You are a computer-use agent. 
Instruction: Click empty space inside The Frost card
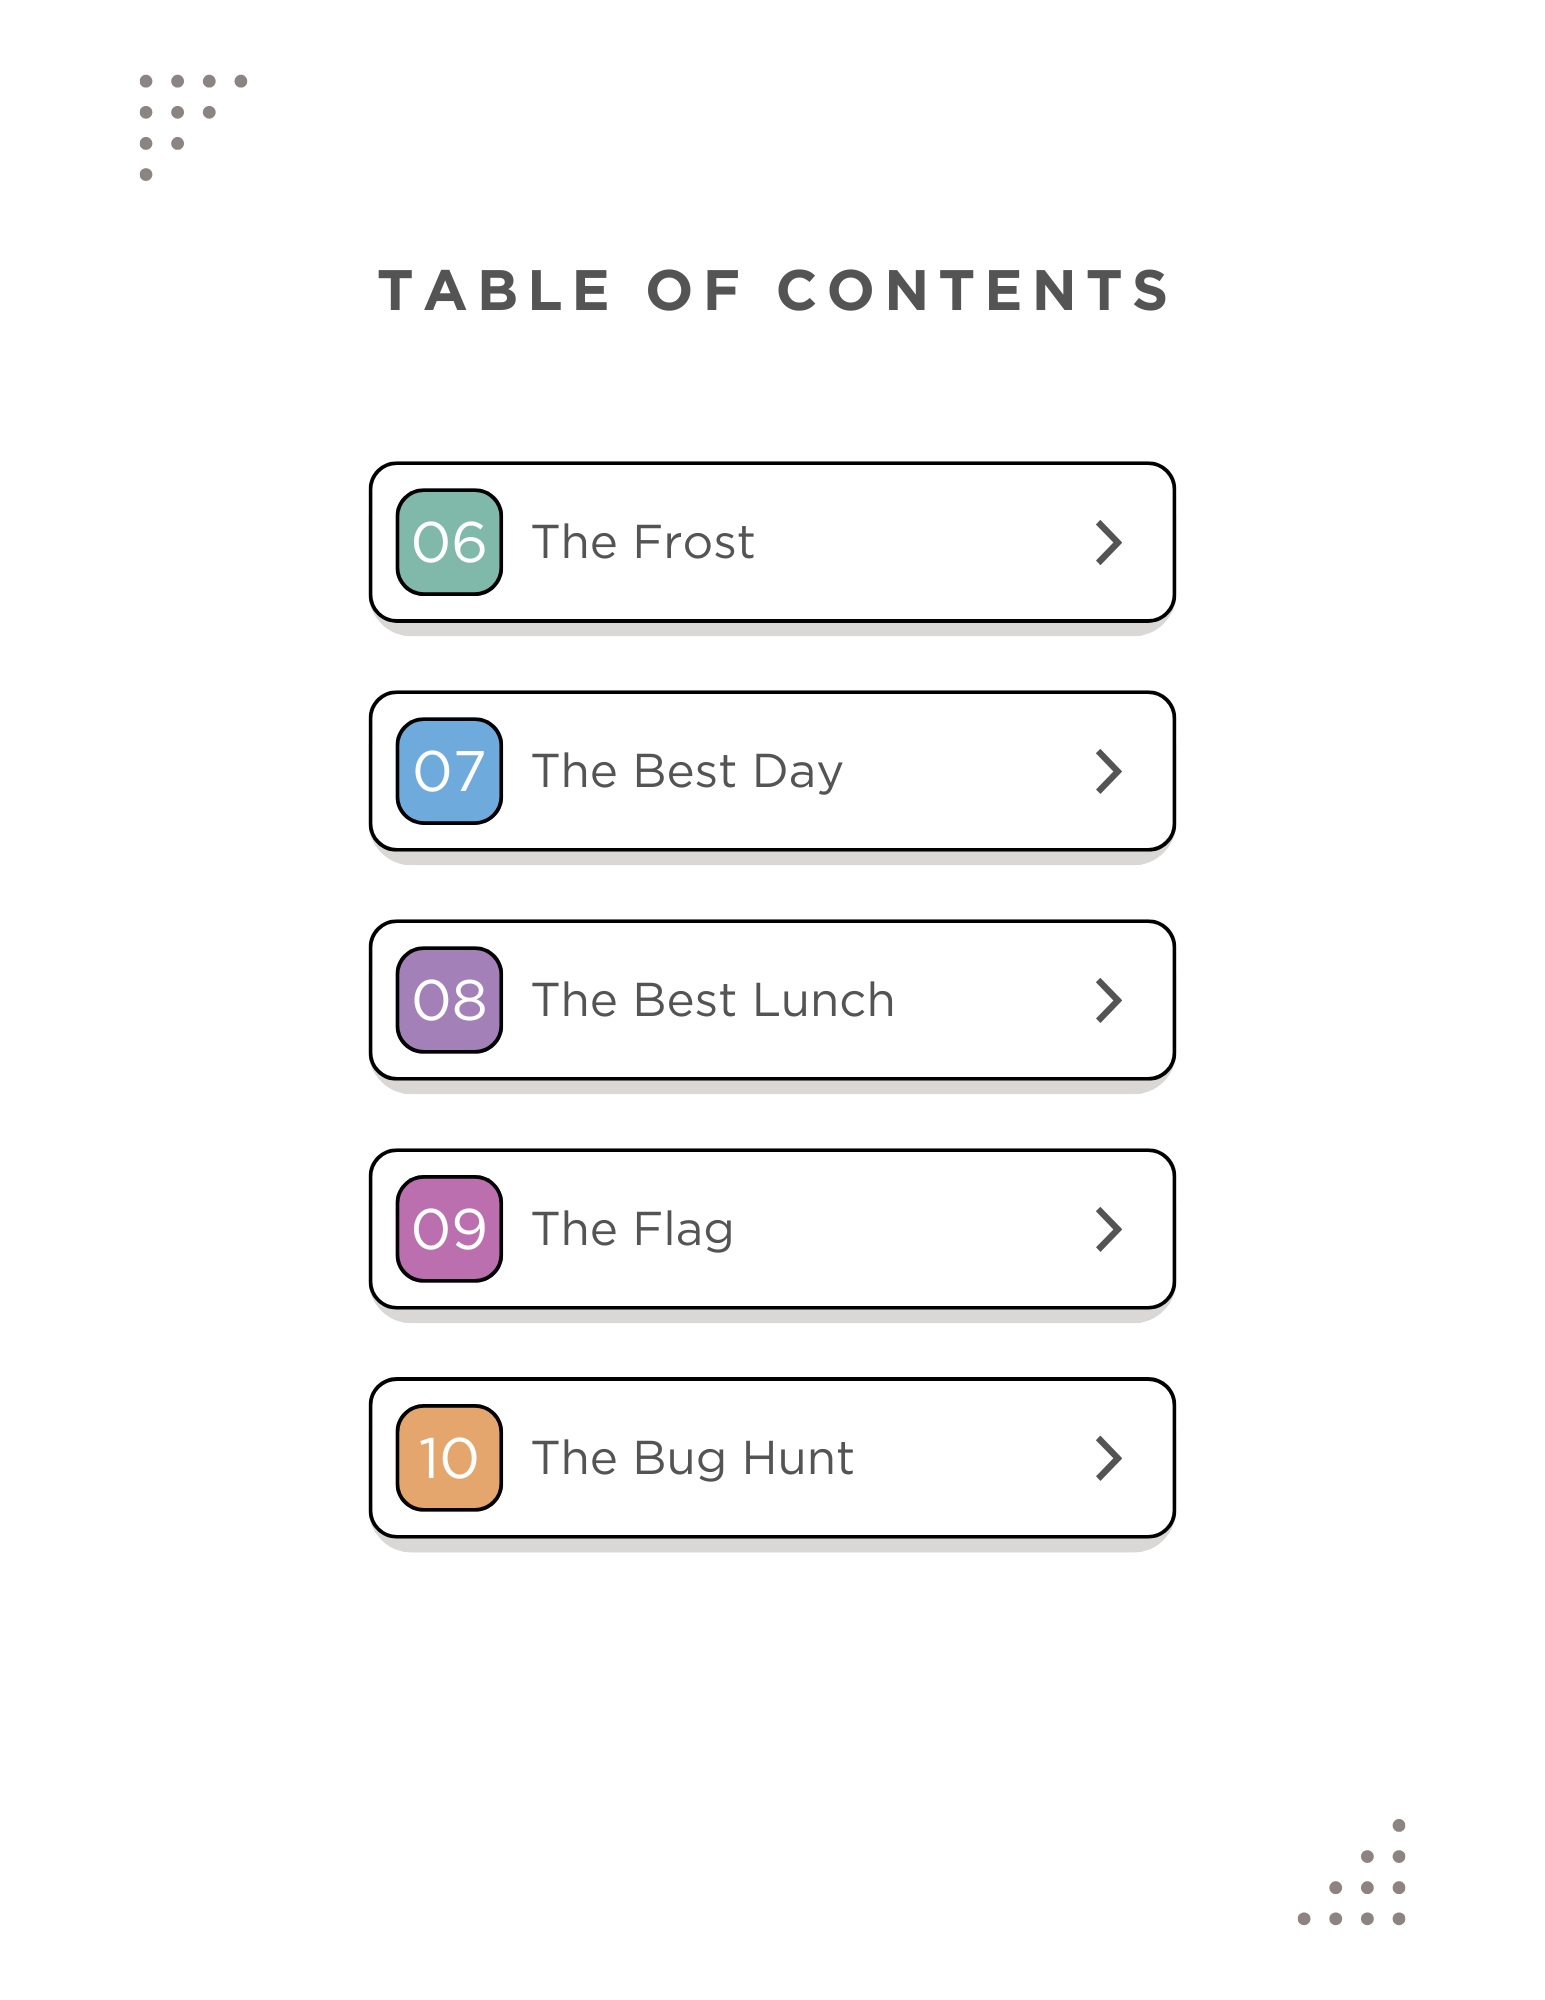coord(920,542)
